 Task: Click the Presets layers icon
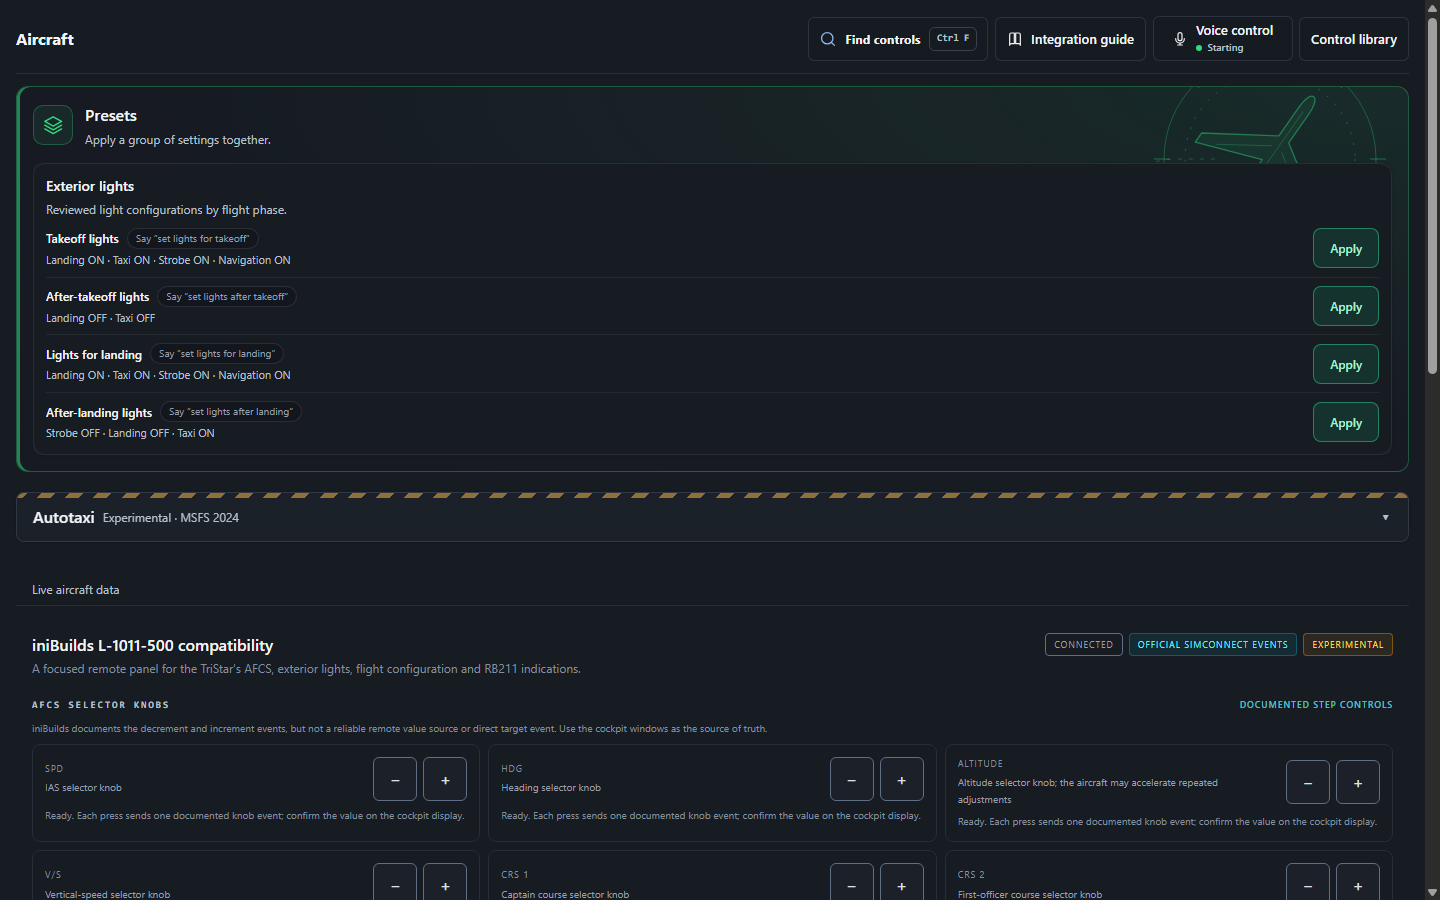[53, 125]
